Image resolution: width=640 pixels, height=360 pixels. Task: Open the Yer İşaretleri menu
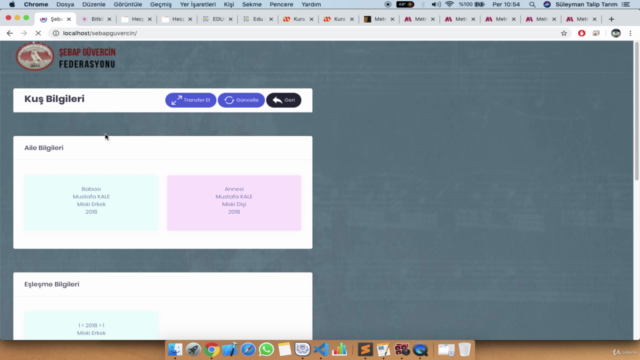(198, 4)
